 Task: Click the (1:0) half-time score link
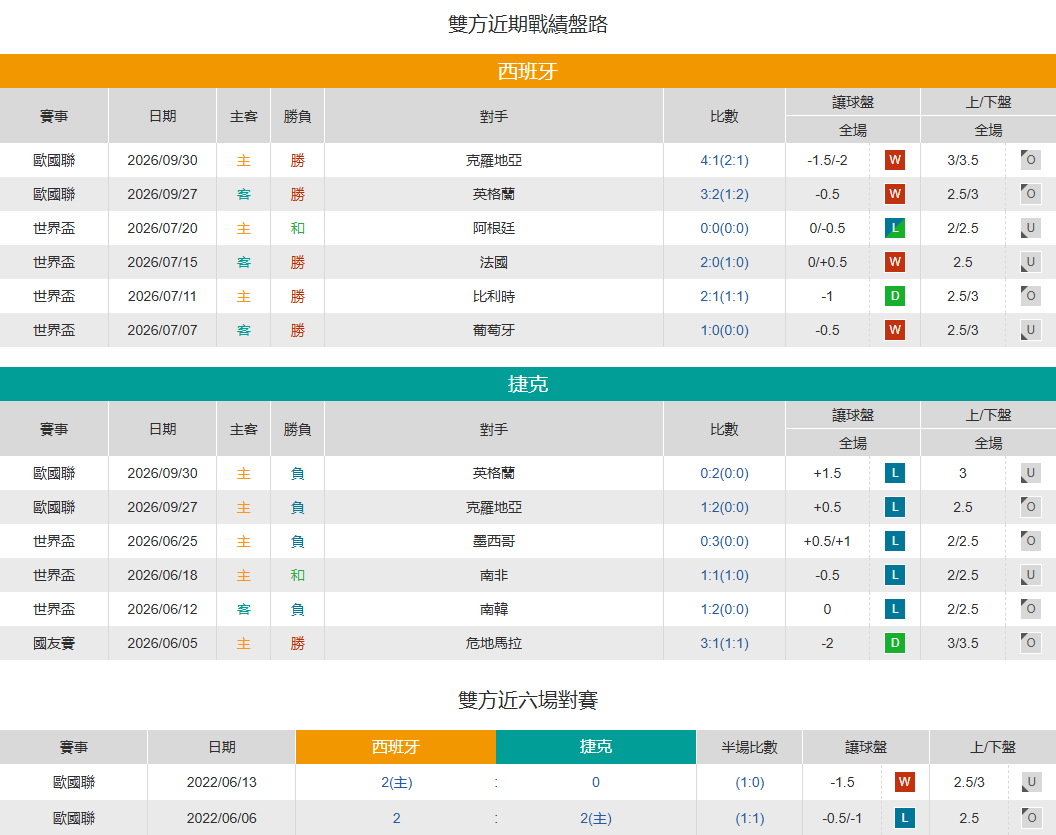click(x=750, y=782)
